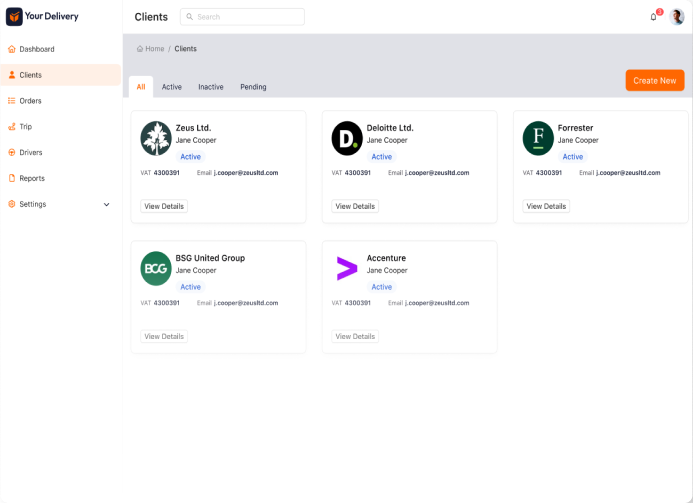
Task: Open Orders in the sidebar
Action: (61, 101)
